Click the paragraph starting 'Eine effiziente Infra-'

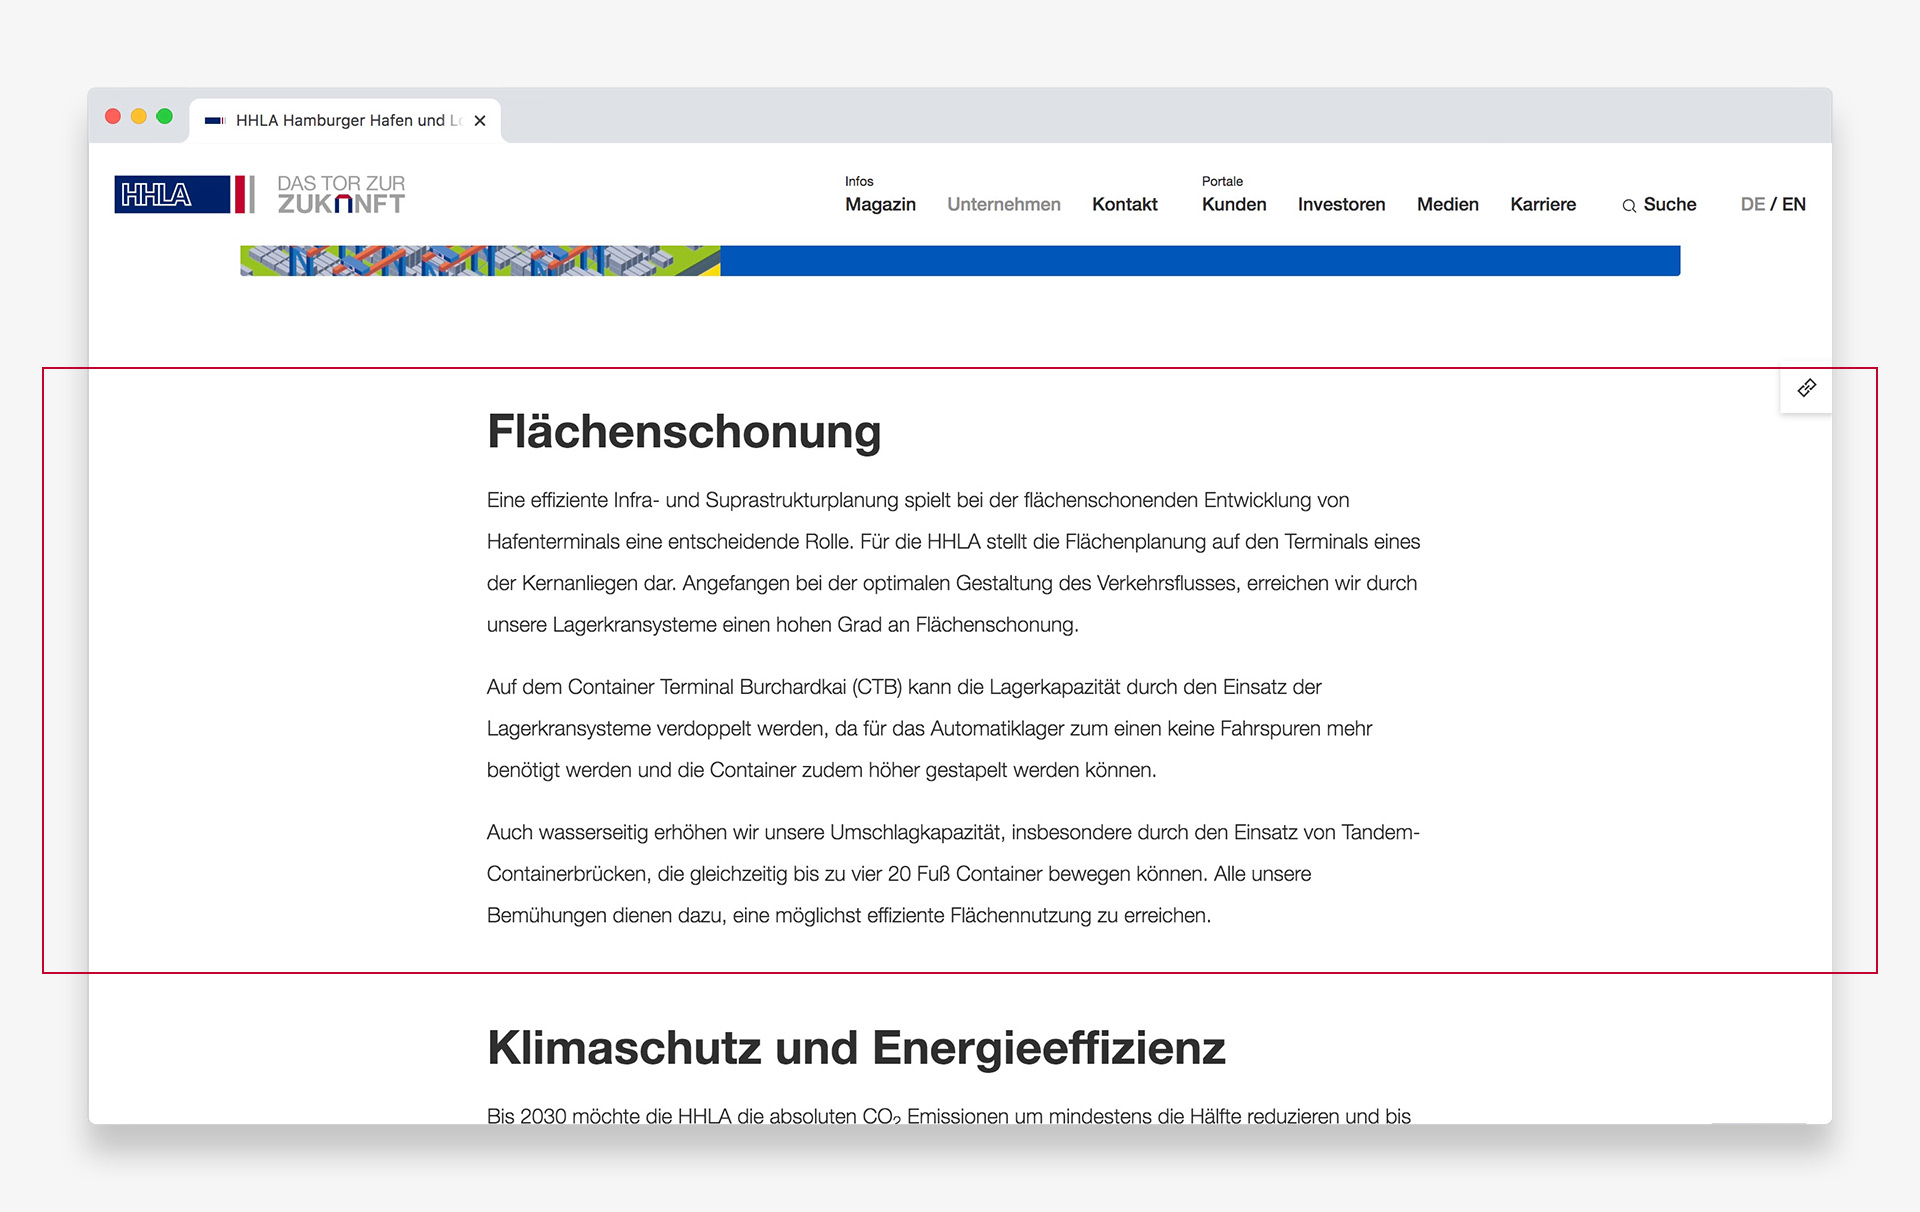click(x=953, y=562)
